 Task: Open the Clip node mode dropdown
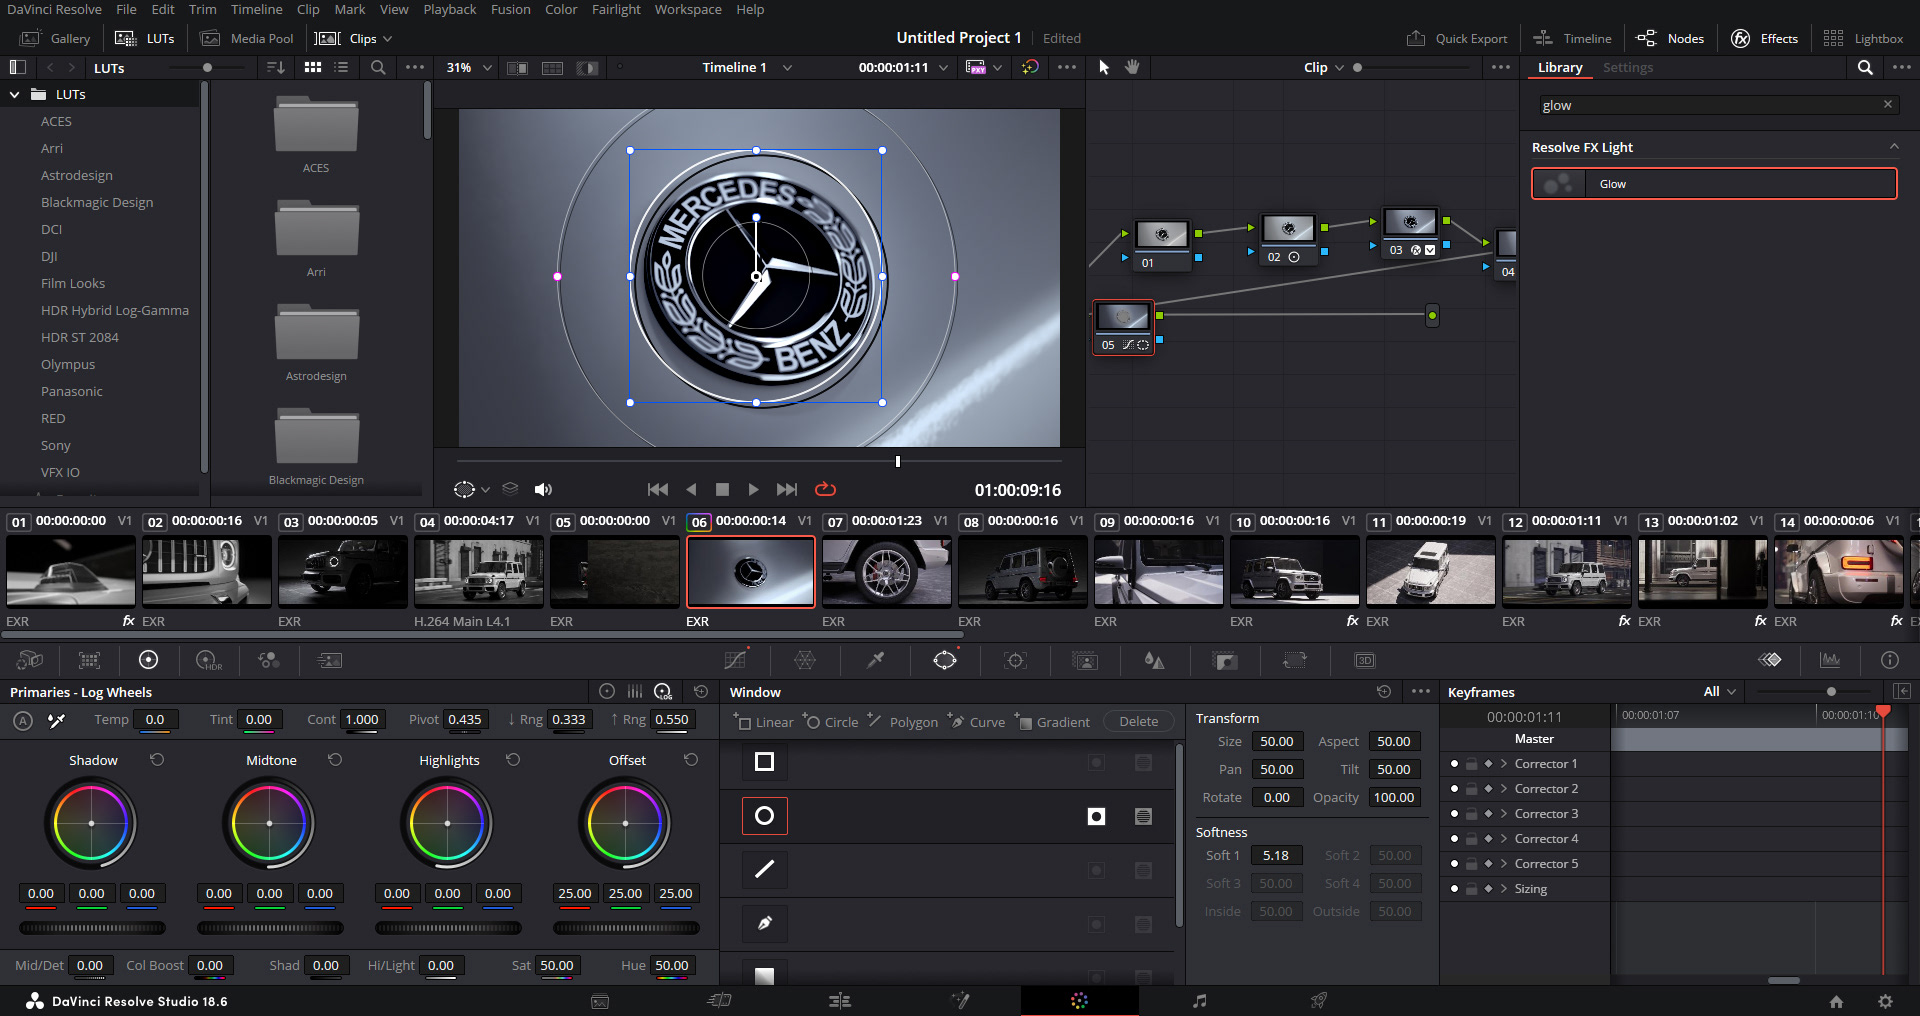[1340, 67]
